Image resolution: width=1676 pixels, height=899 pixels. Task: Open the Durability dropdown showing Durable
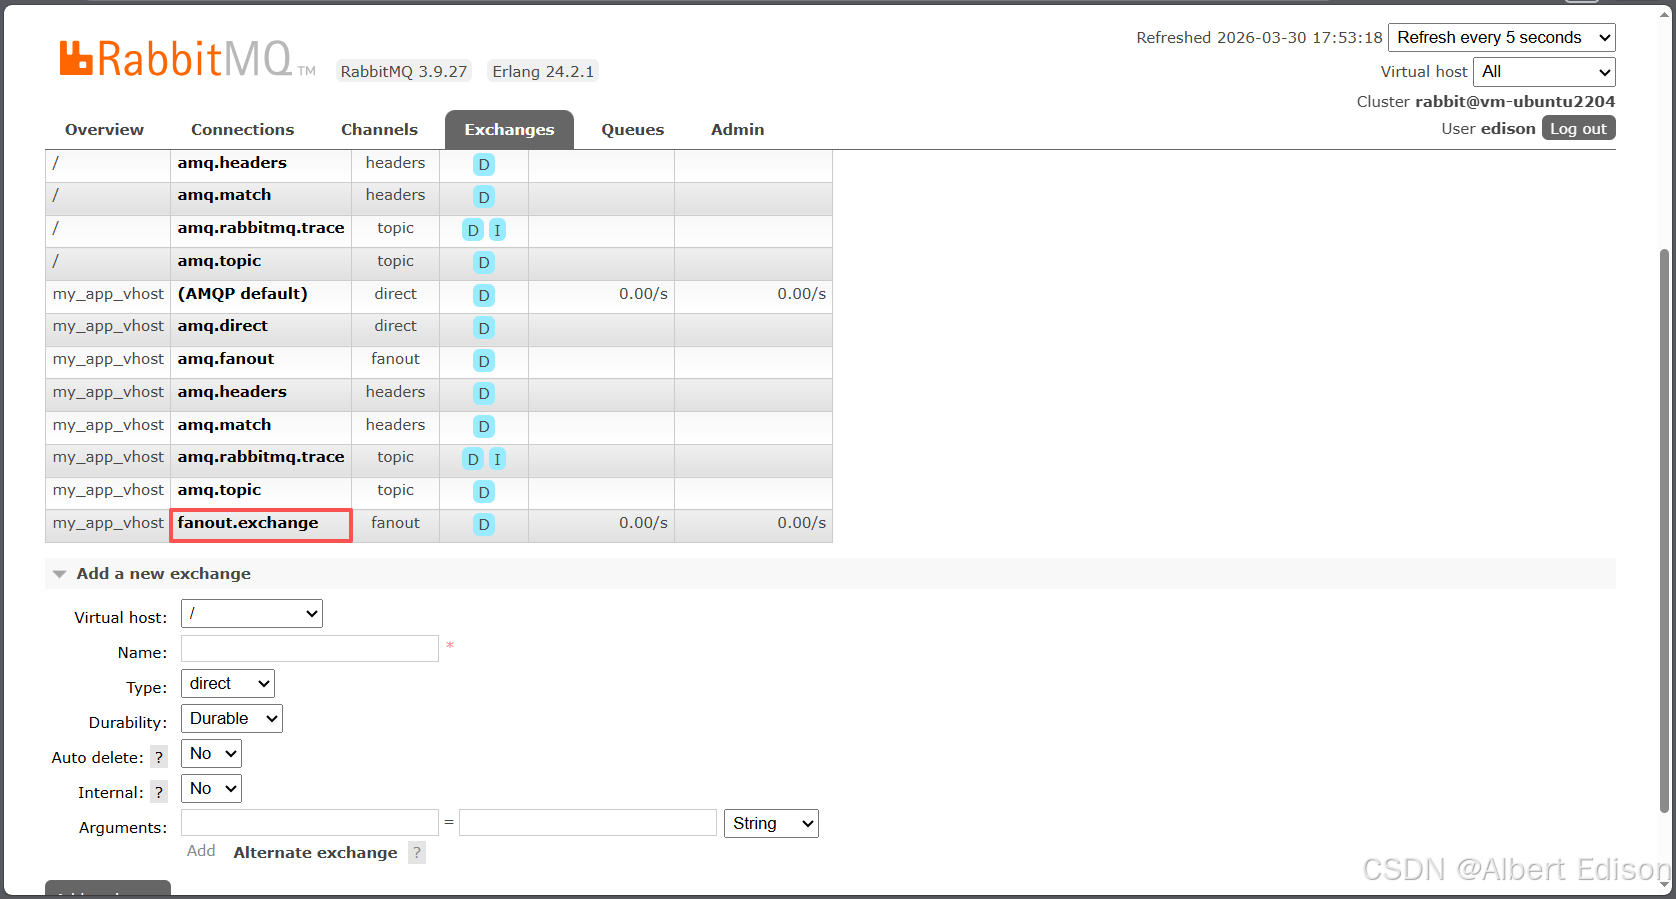click(232, 718)
